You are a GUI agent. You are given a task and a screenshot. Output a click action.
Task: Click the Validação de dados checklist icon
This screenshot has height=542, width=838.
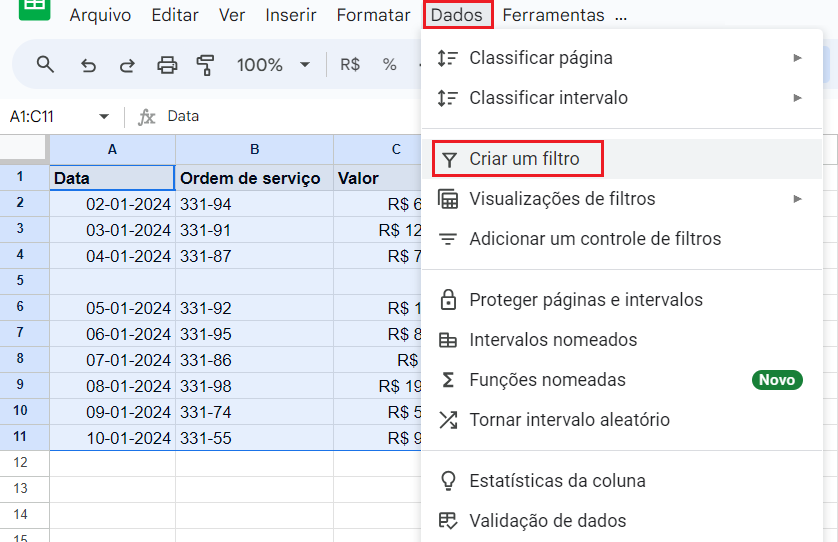point(448,521)
